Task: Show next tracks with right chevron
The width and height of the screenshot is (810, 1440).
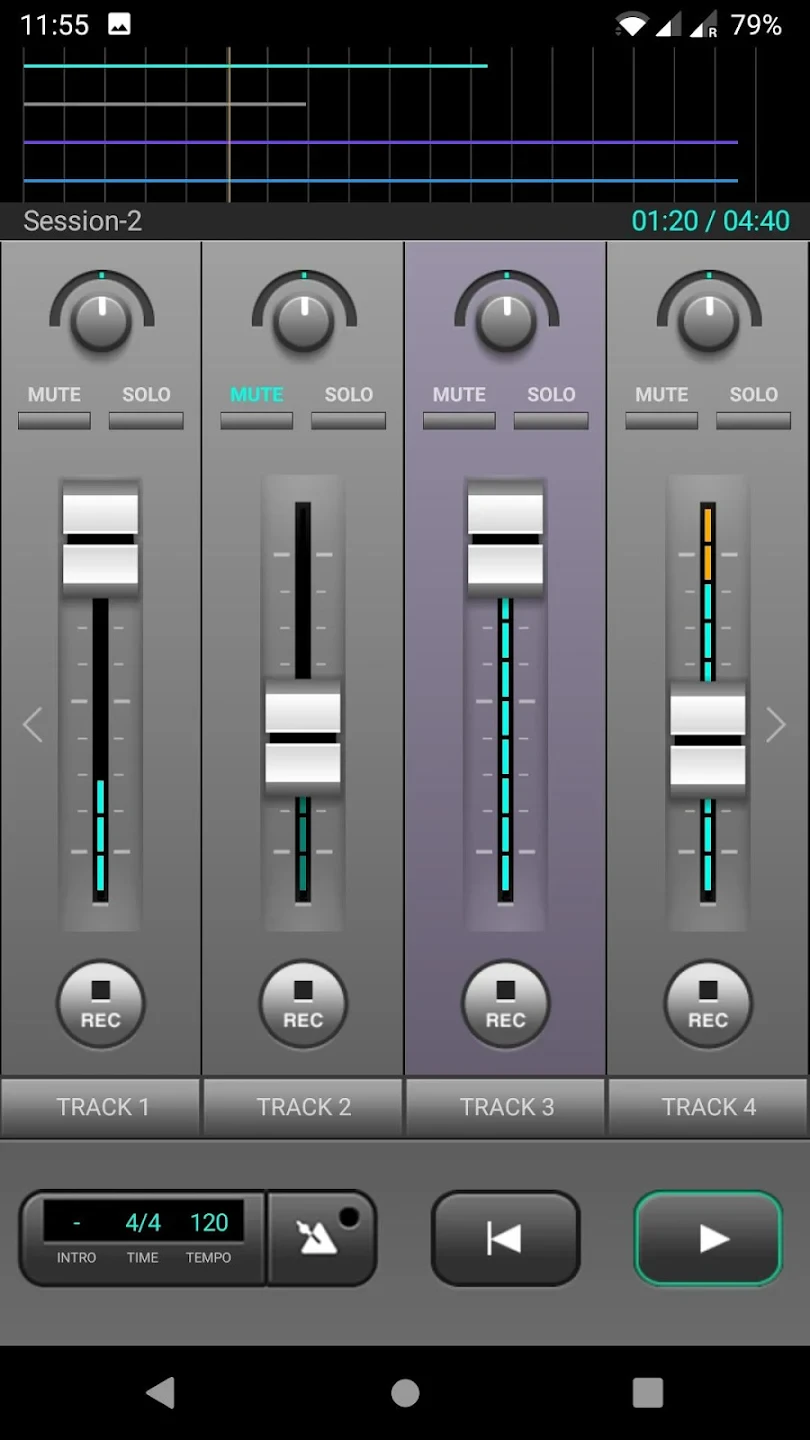Action: click(x=776, y=724)
